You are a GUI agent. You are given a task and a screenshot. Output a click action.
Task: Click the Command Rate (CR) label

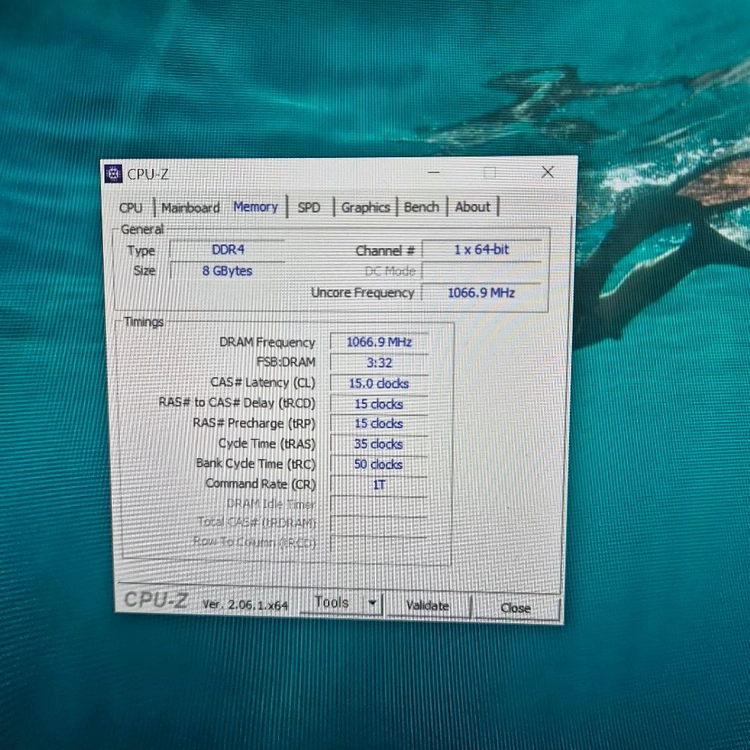261,484
